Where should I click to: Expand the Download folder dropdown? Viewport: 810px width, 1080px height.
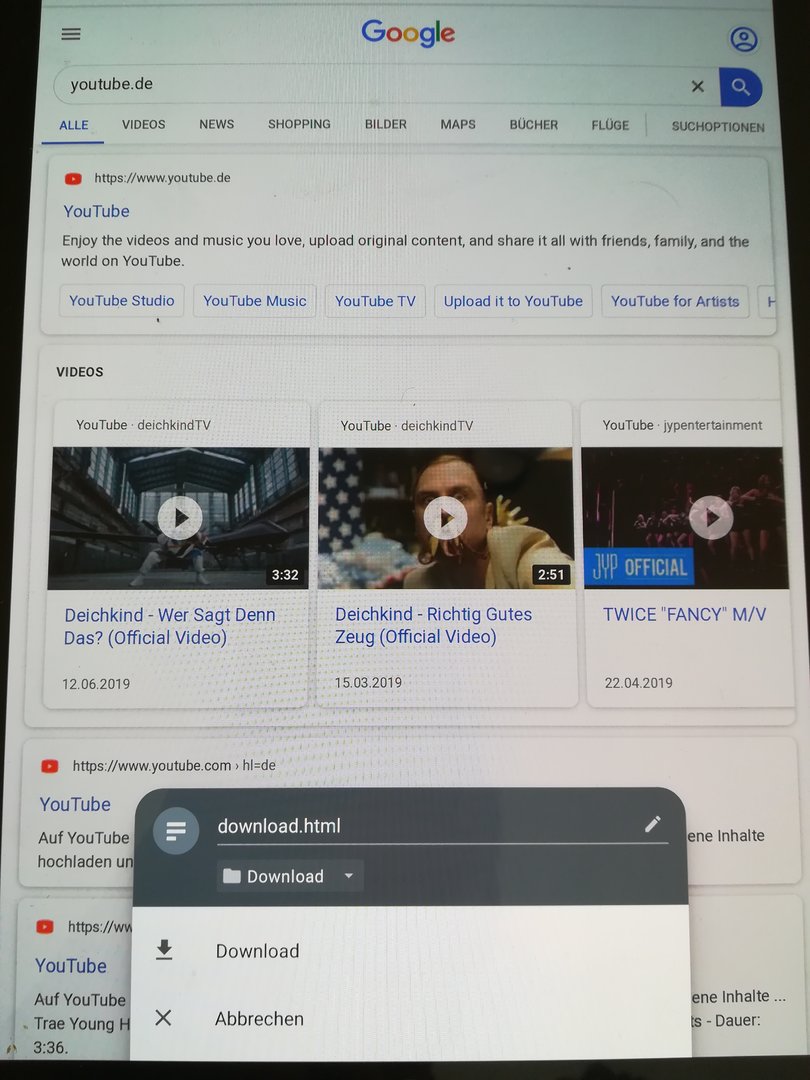290,876
